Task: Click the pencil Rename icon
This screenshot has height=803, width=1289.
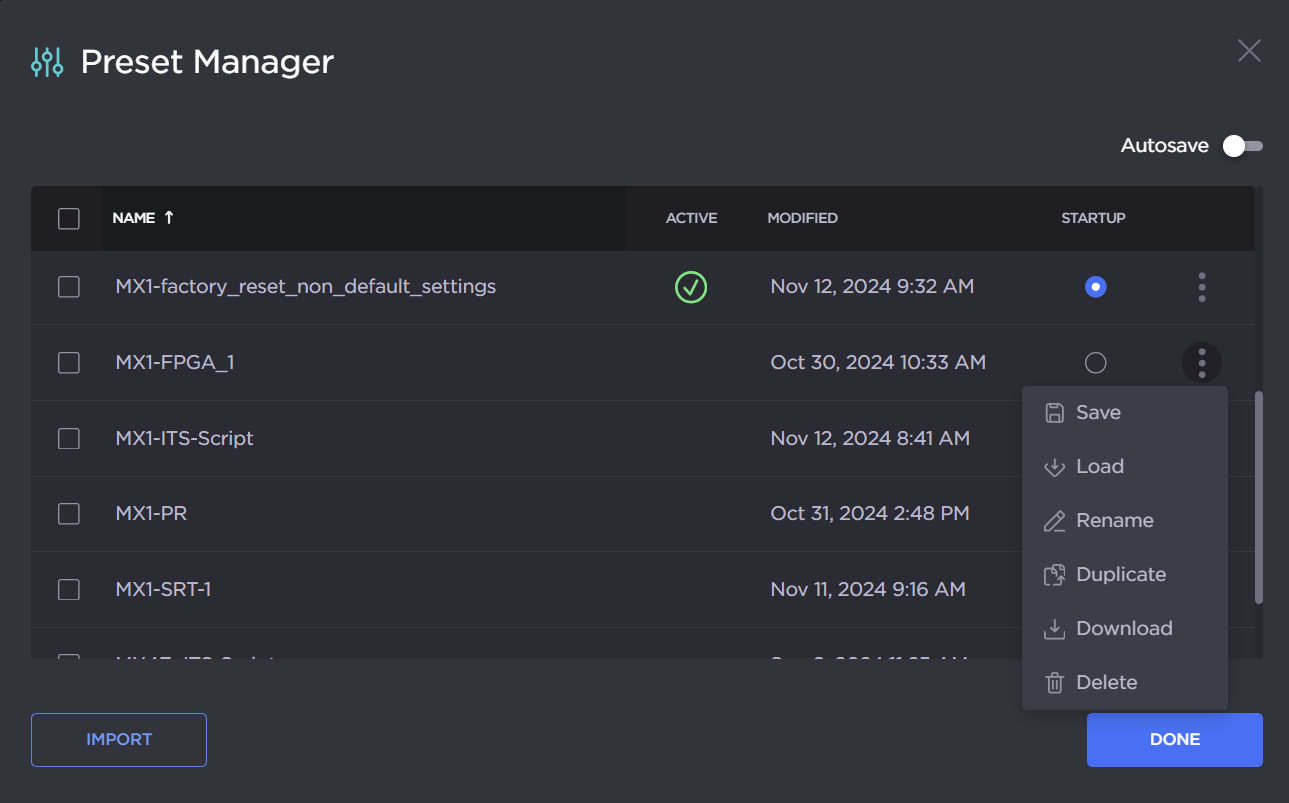Action: pos(1054,521)
